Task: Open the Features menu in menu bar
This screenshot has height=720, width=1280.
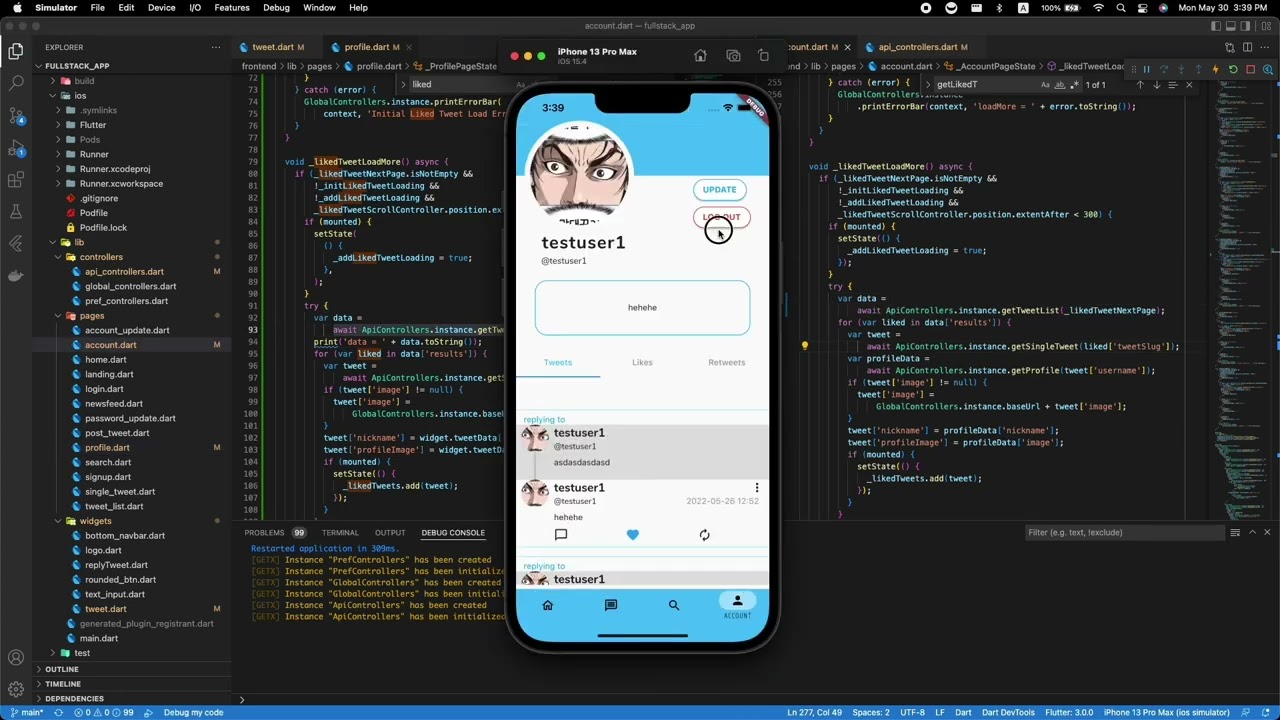Action: [x=231, y=7]
